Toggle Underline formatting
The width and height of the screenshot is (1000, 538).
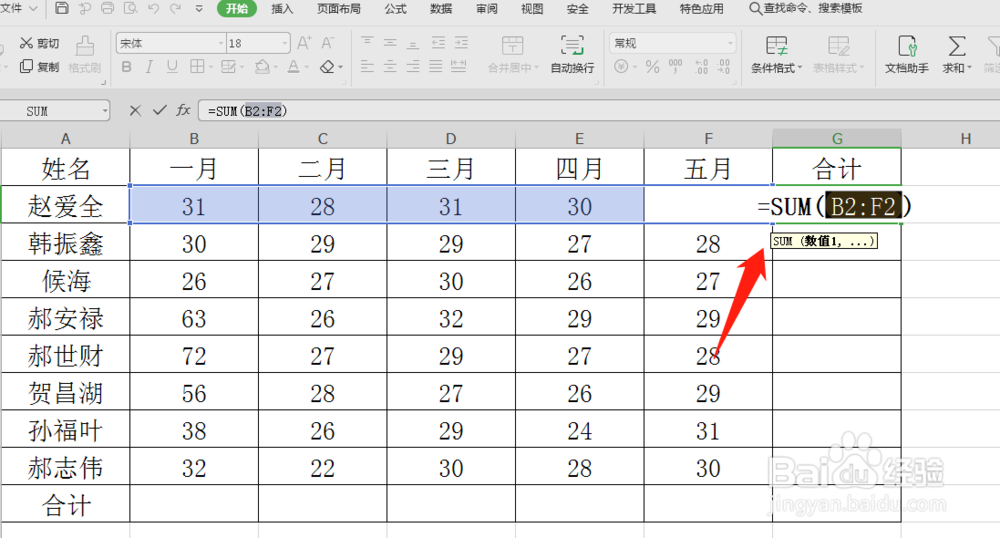click(x=172, y=66)
